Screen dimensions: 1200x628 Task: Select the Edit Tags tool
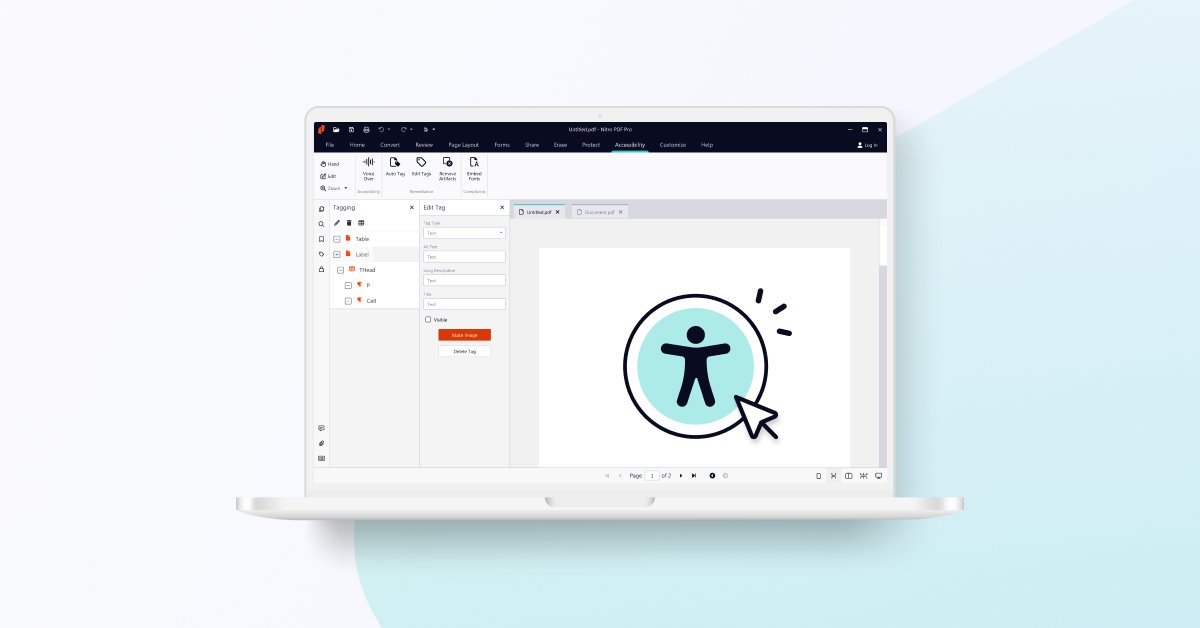(x=421, y=163)
